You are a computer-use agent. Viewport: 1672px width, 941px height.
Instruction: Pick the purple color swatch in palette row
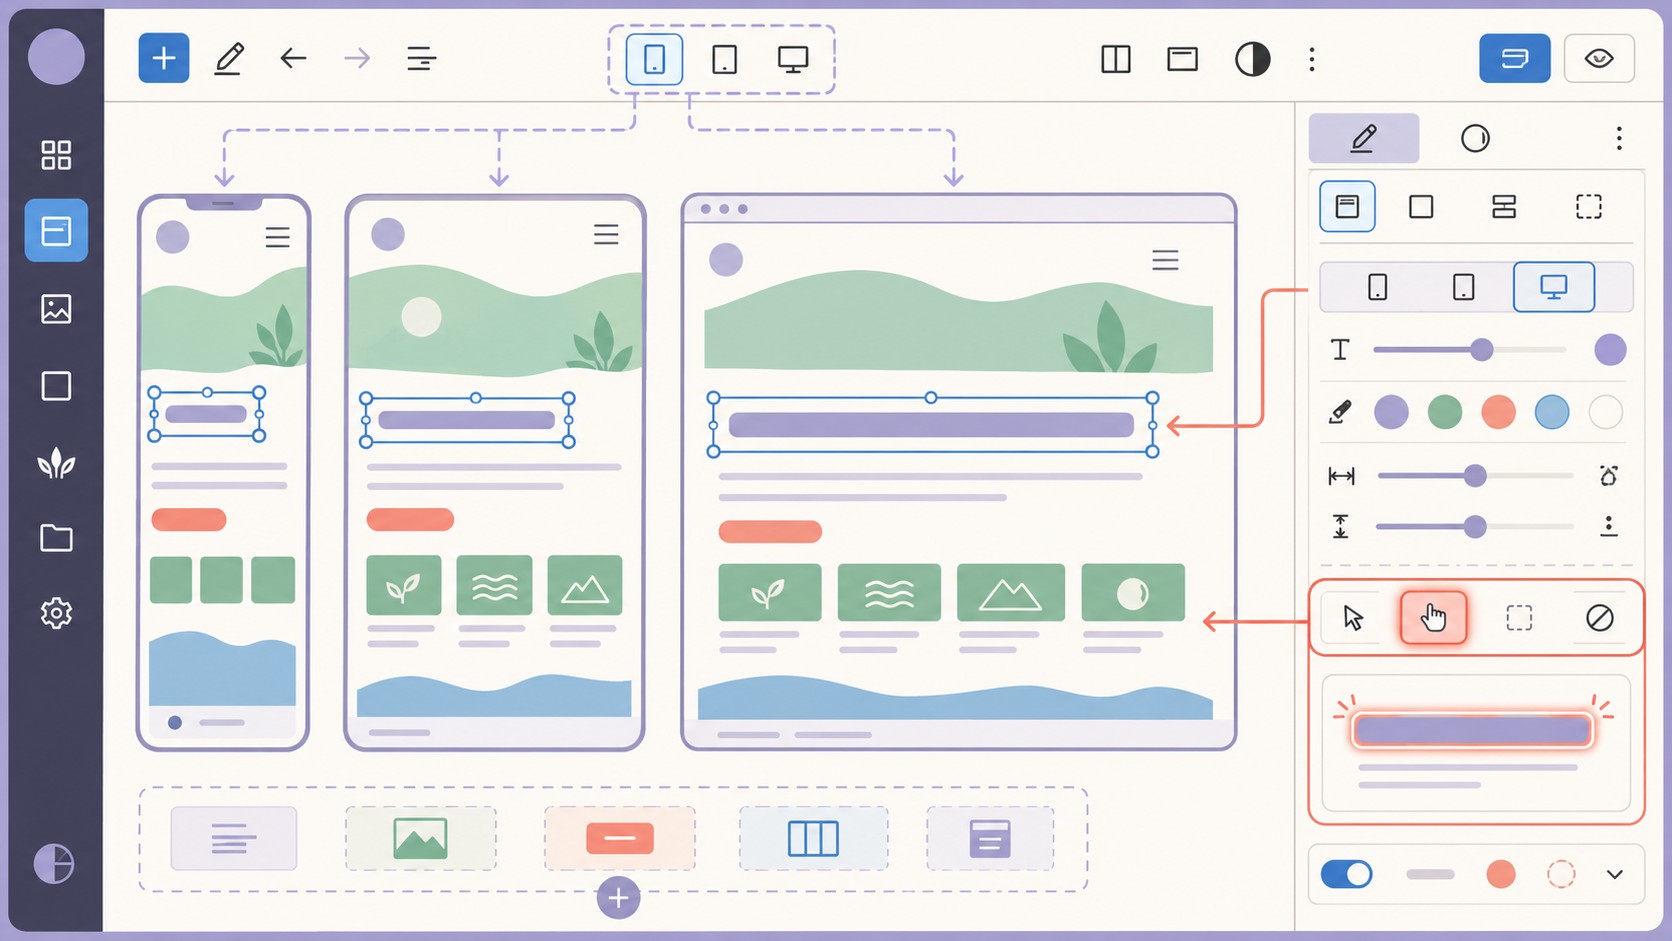click(1391, 412)
